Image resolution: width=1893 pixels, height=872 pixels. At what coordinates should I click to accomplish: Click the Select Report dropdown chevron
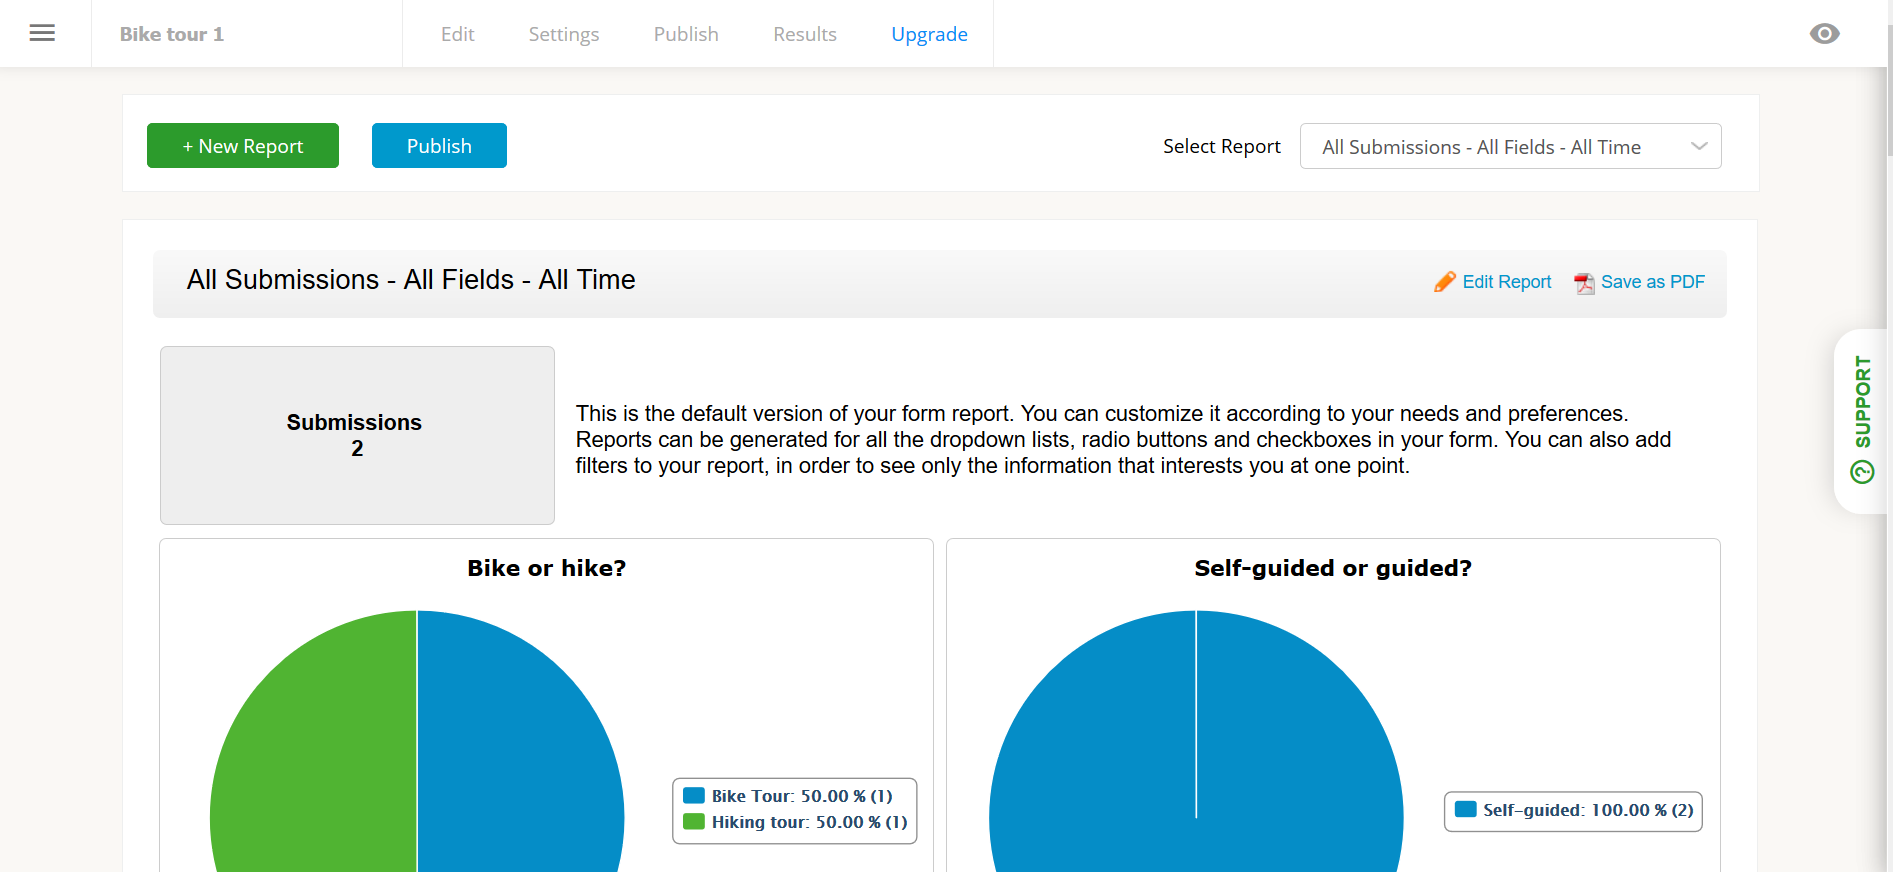coord(1699,146)
